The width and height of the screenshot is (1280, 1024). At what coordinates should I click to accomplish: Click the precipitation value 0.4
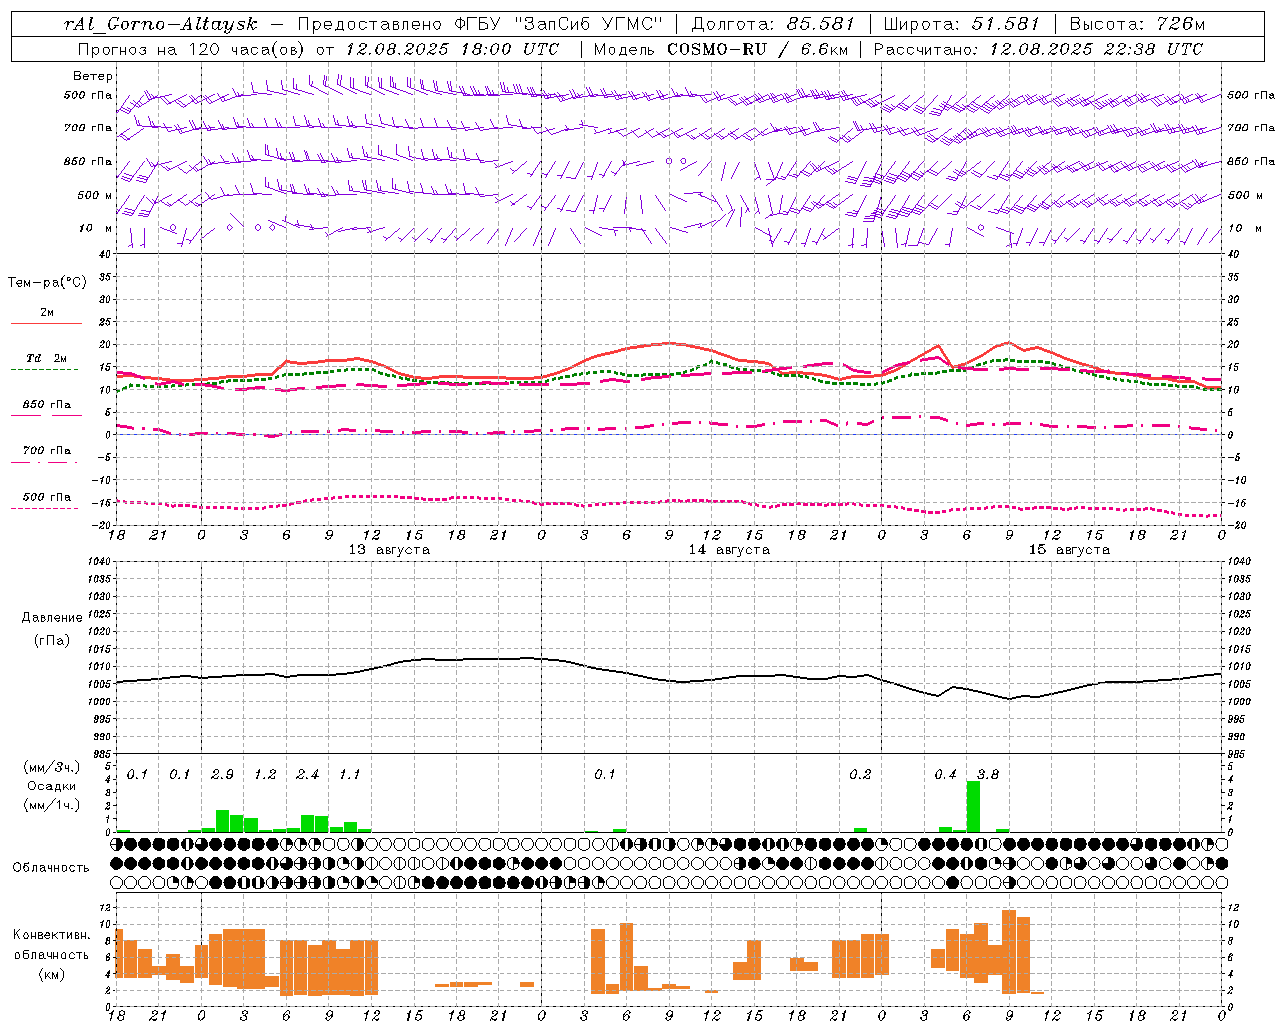(945, 775)
